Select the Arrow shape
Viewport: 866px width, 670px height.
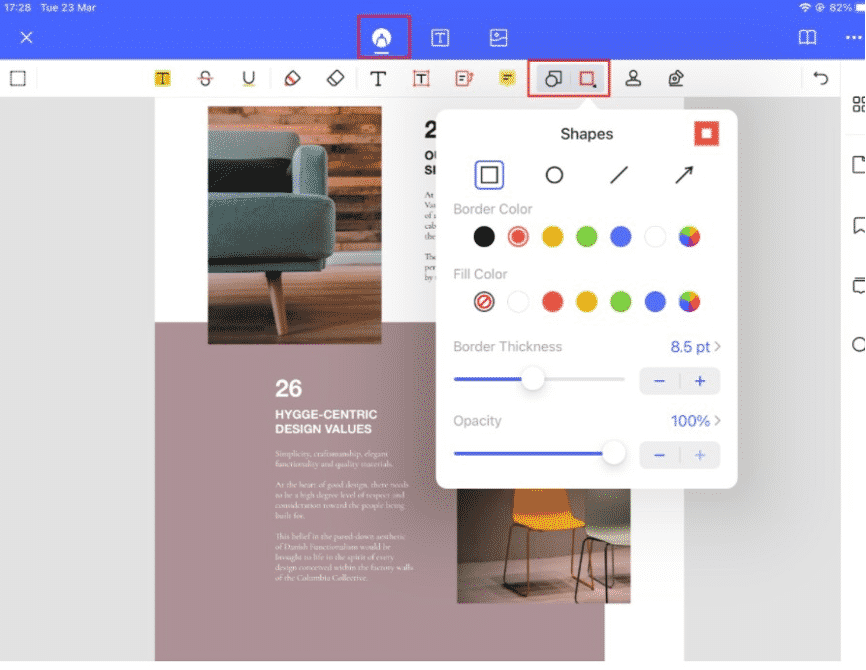684,174
